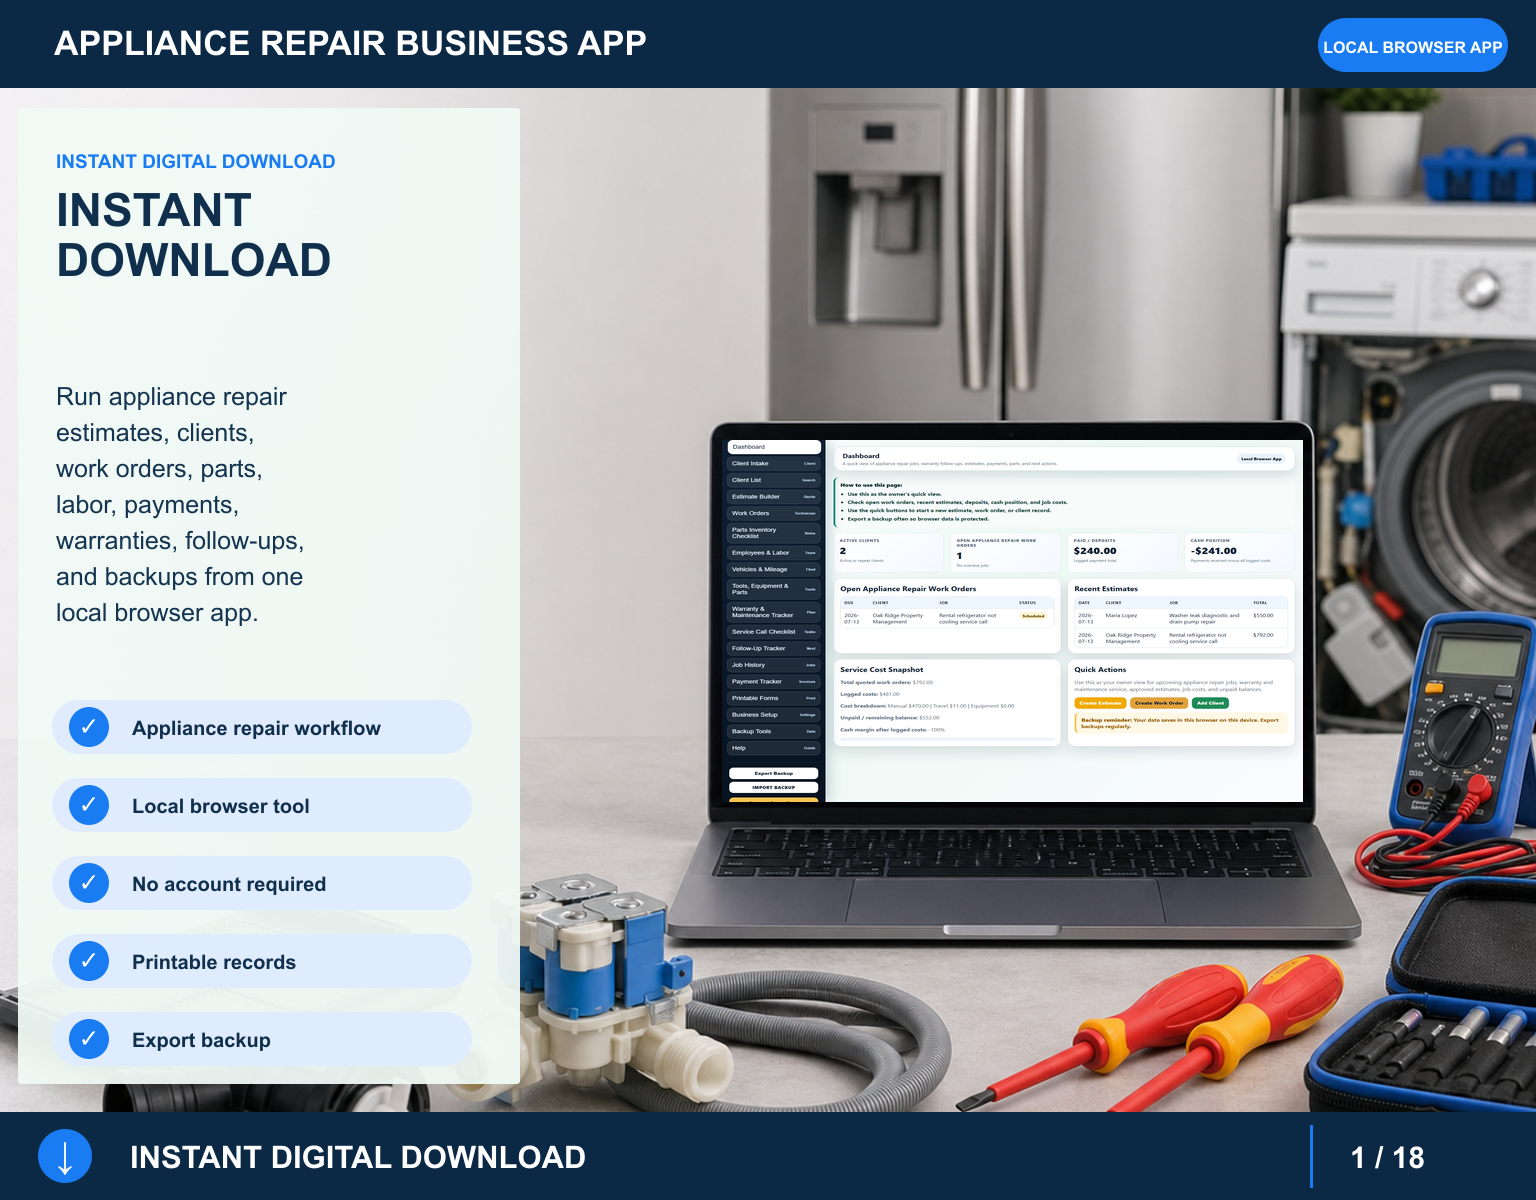
Task: Open Client List in the sidebar
Action: coord(774,480)
